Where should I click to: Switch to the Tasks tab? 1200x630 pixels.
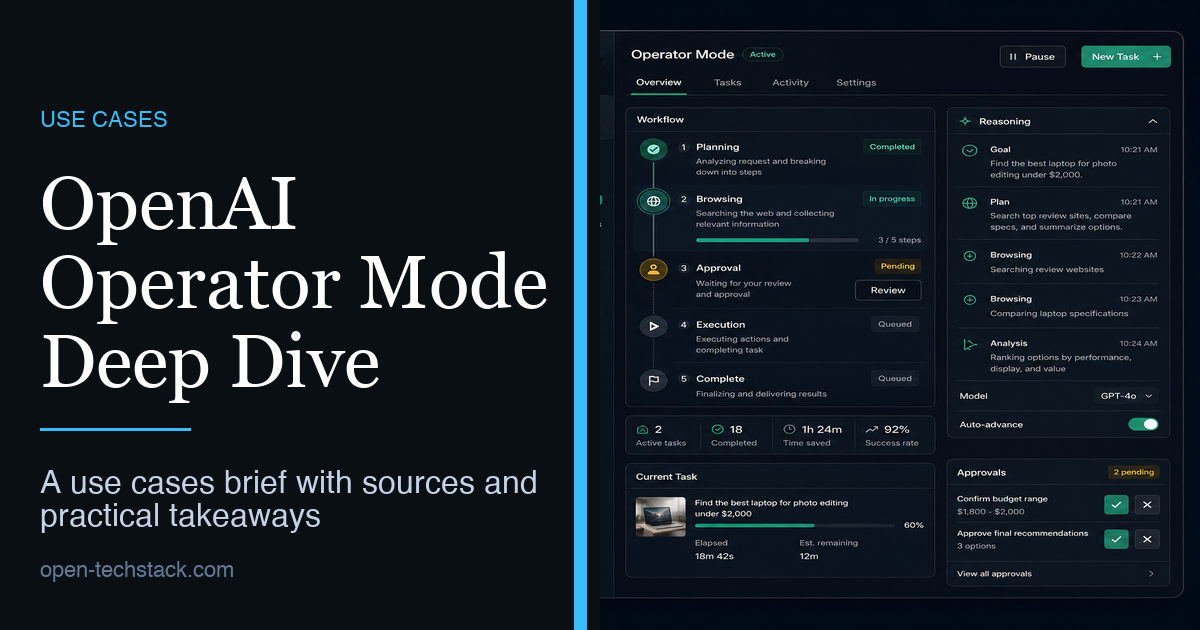727,82
